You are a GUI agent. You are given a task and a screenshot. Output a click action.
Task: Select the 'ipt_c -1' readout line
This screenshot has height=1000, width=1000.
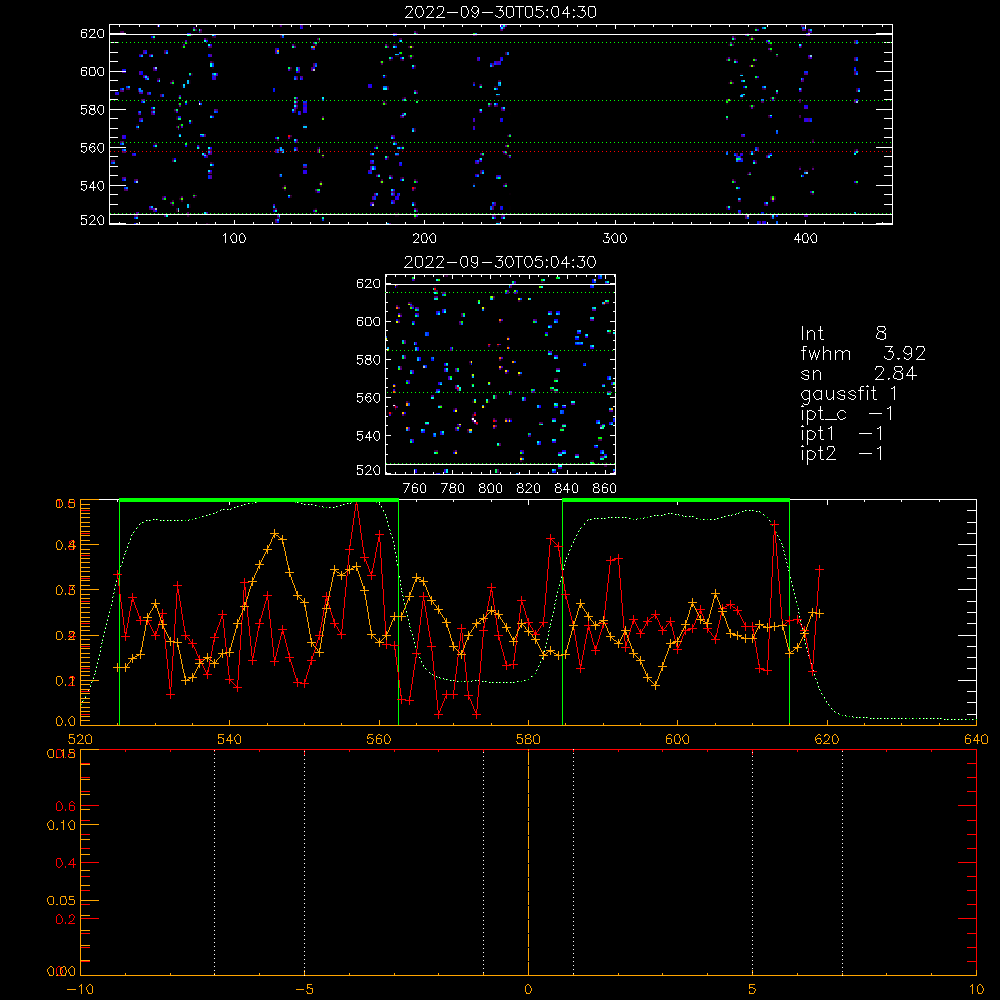coord(847,415)
